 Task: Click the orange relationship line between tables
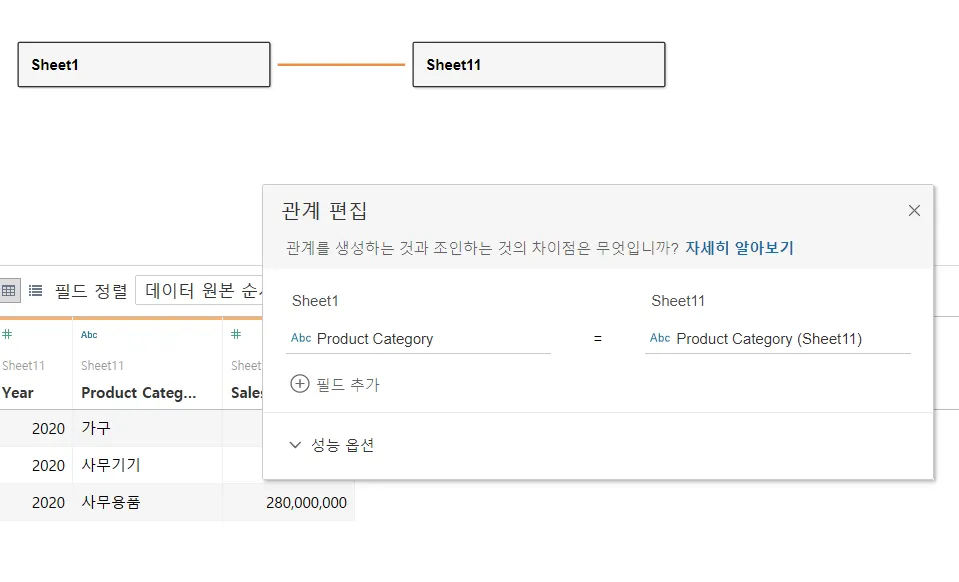341,65
